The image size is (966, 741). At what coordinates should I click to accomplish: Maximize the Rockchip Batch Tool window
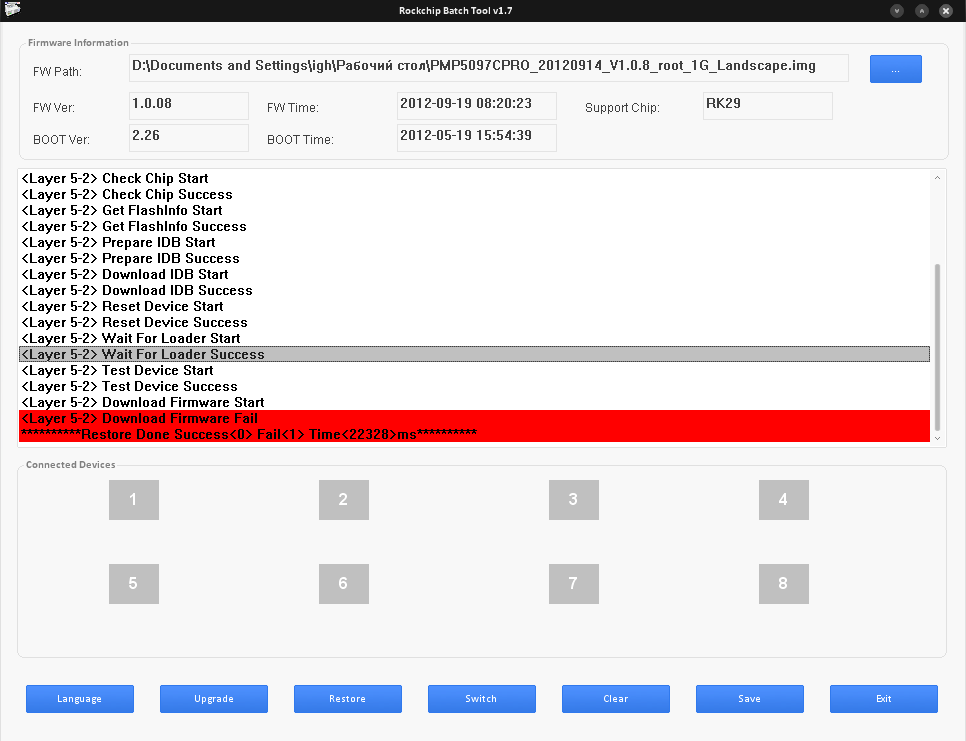coord(922,10)
